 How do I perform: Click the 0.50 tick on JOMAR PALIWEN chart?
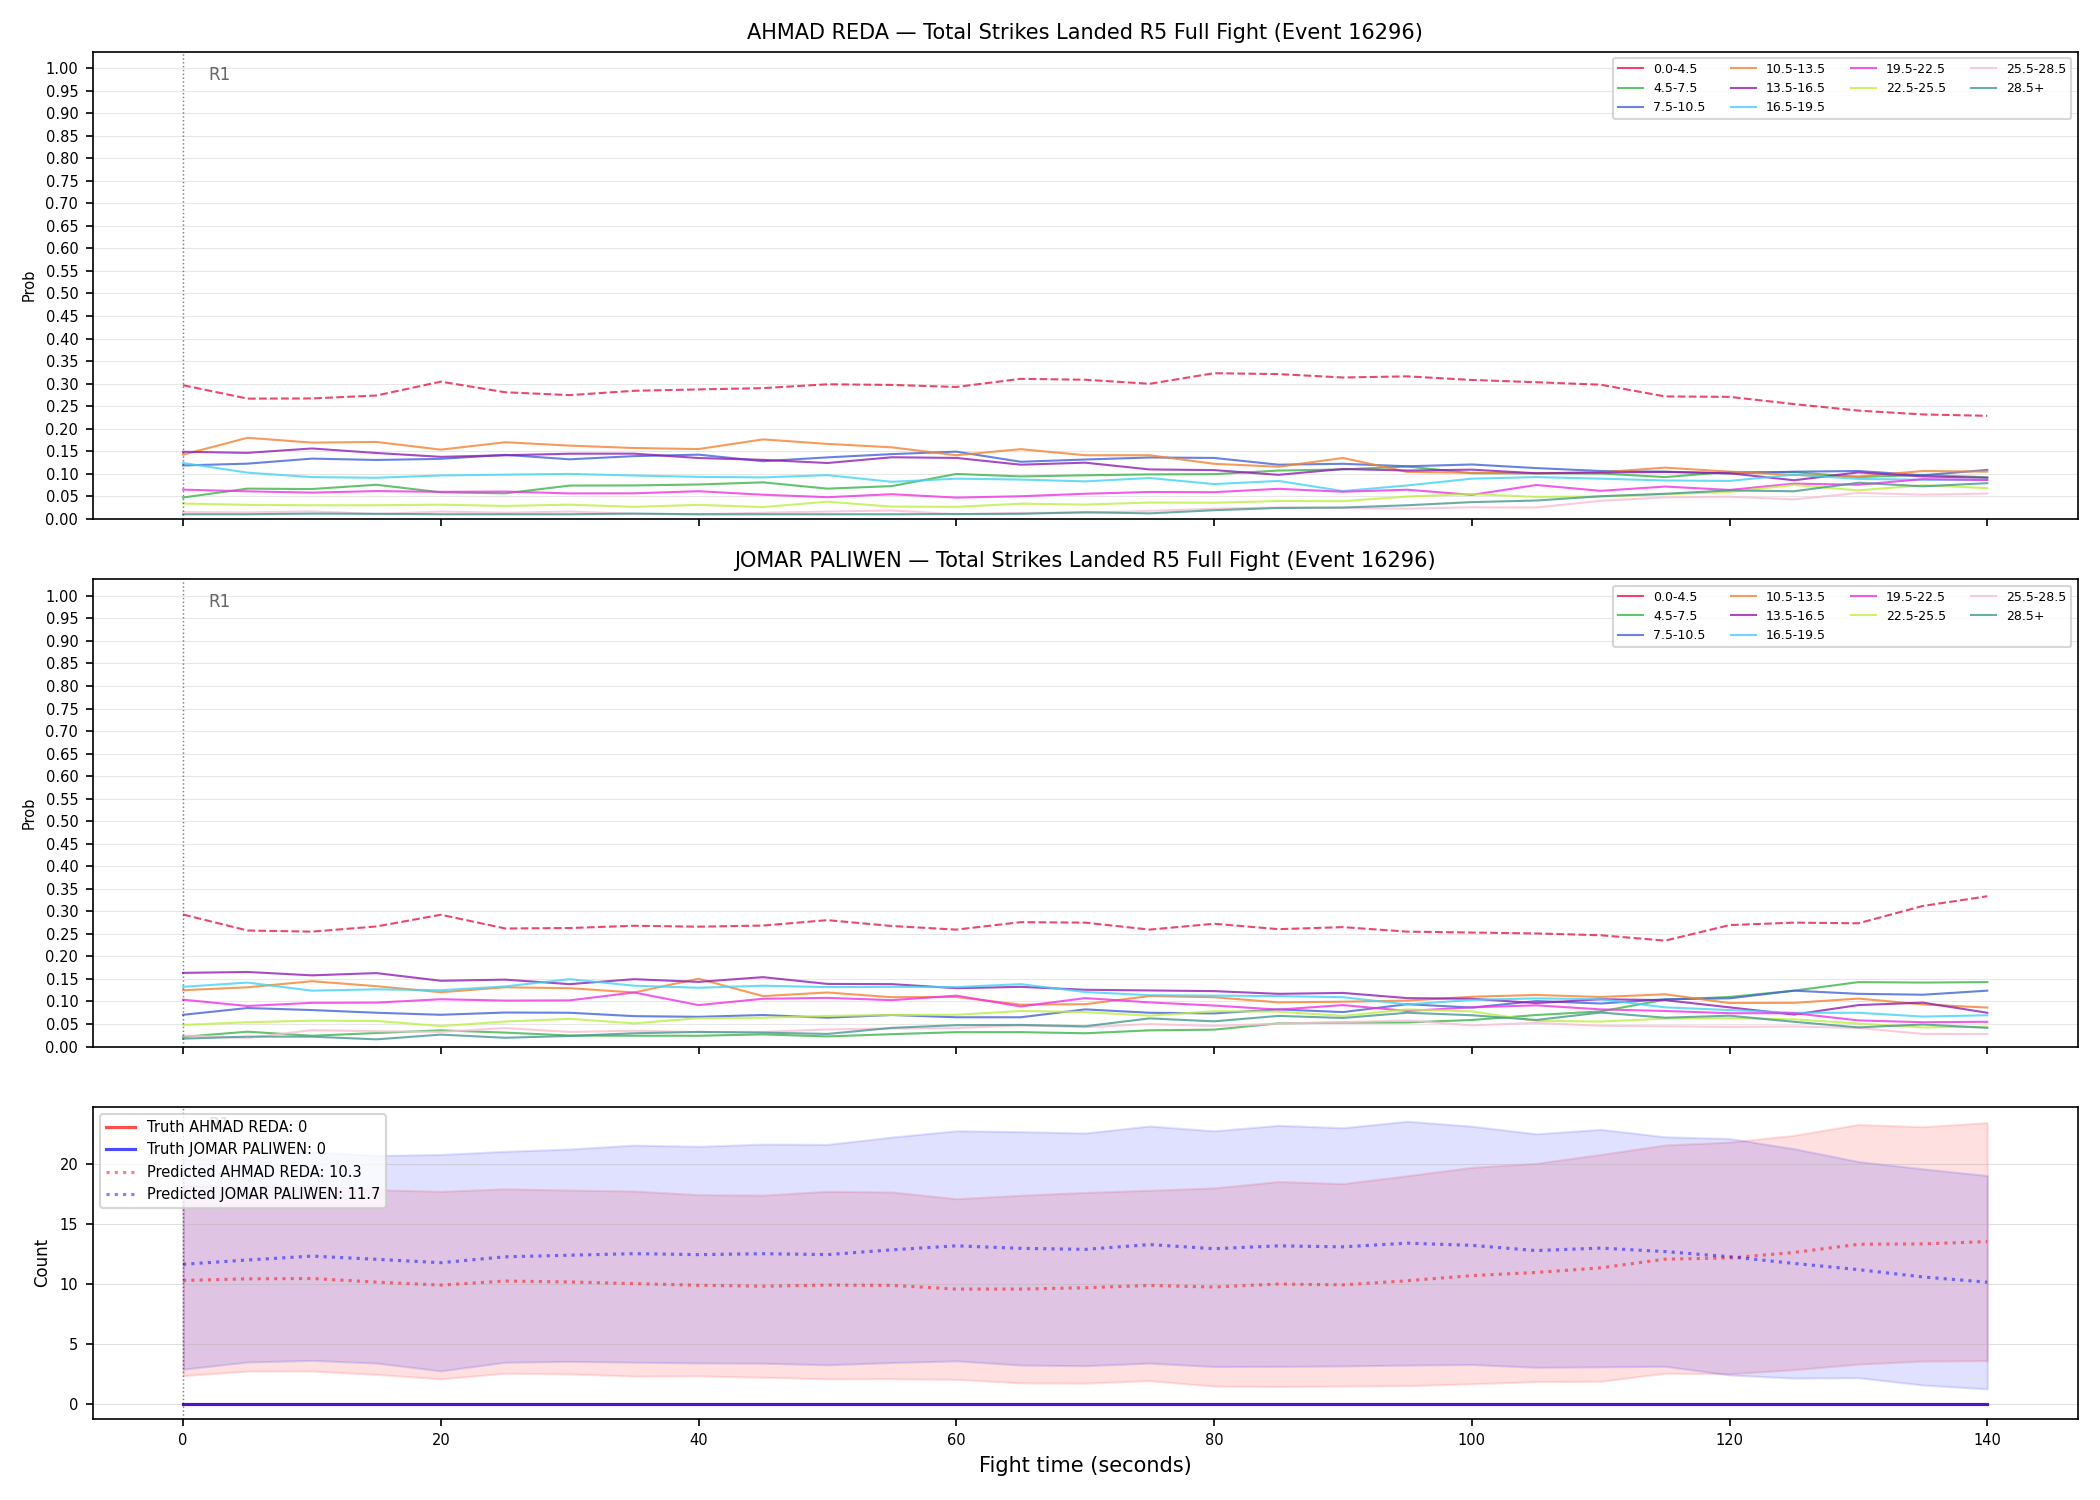click(61, 822)
